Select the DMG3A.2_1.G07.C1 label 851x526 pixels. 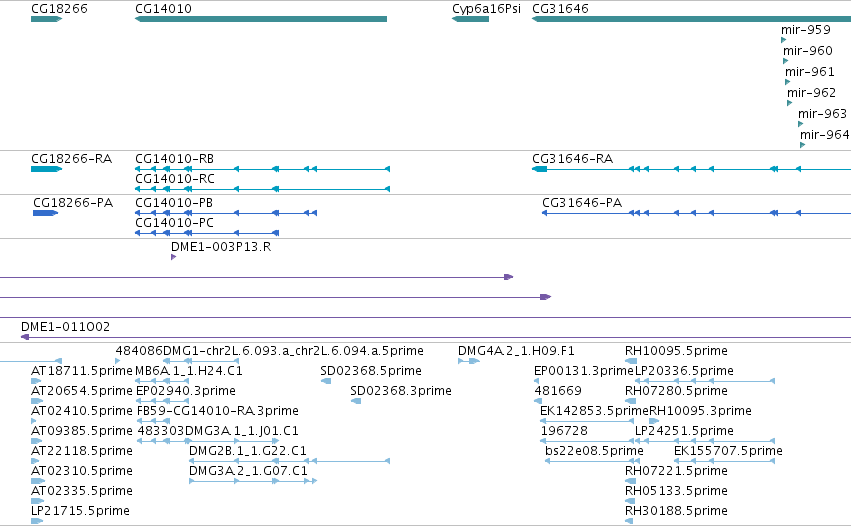tap(249, 471)
